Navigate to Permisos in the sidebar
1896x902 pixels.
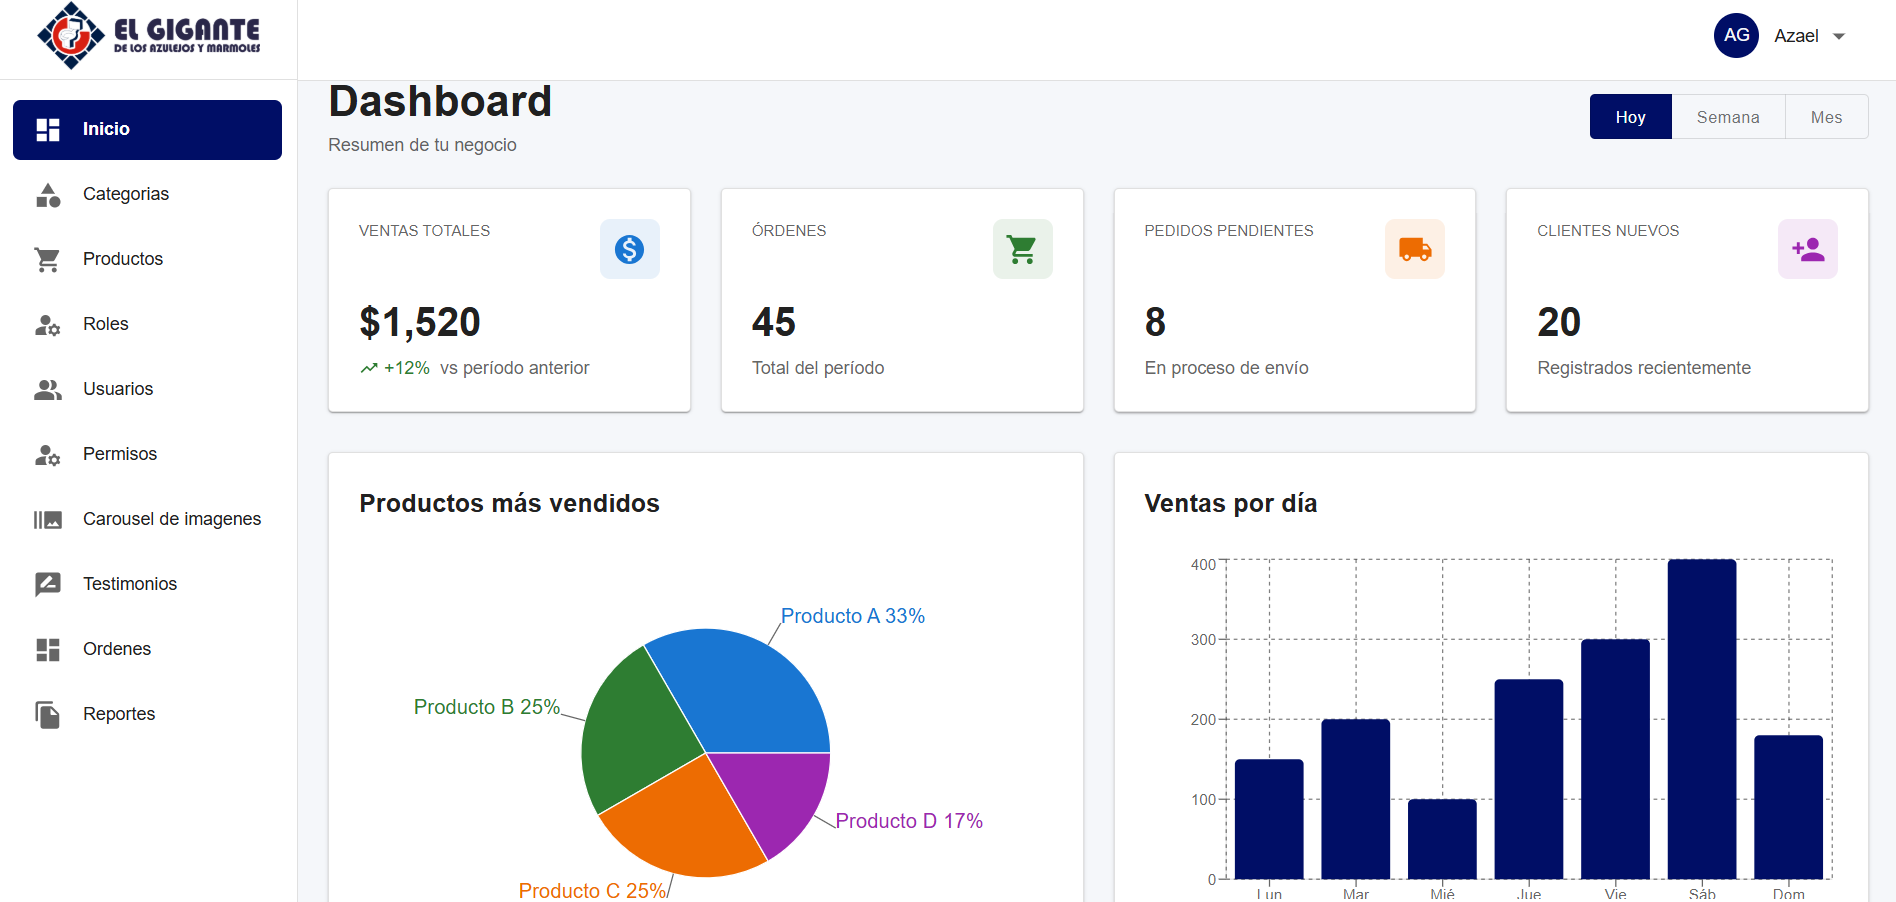point(119,454)
